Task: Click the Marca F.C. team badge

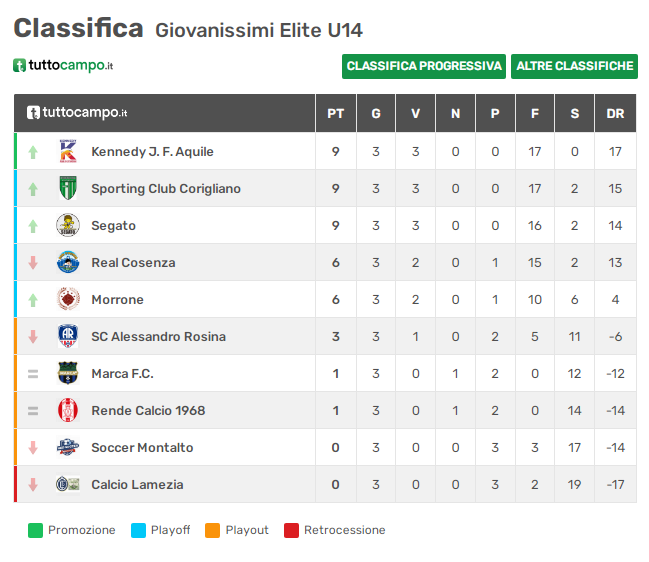Action: tap(68, 373)
